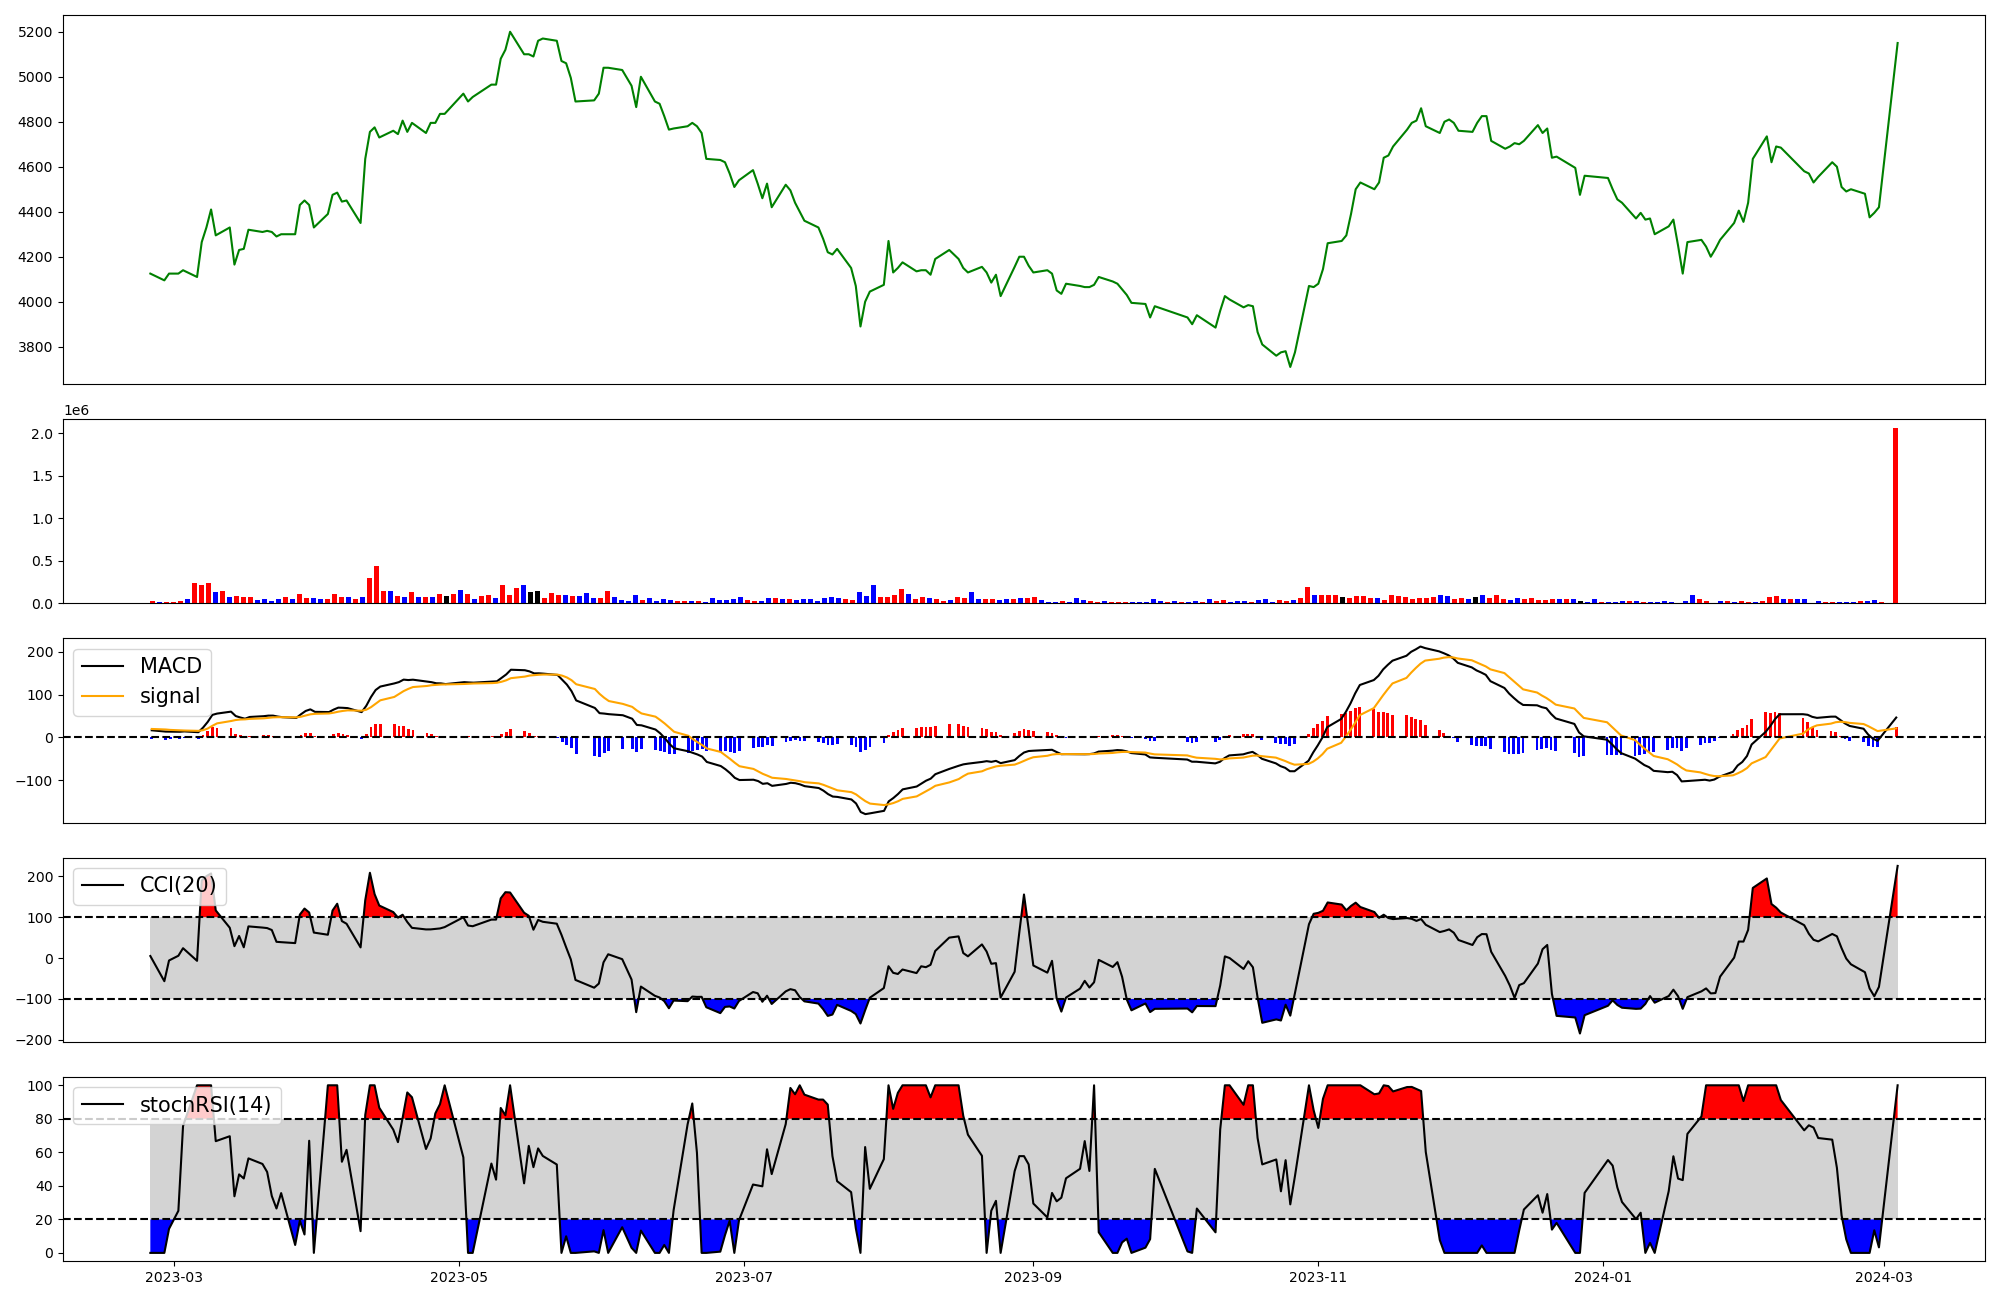The width and height of the screenshot is (2000, 1300).
Task: Click the orange signal legend line swatch
Action: click(103, 696)
